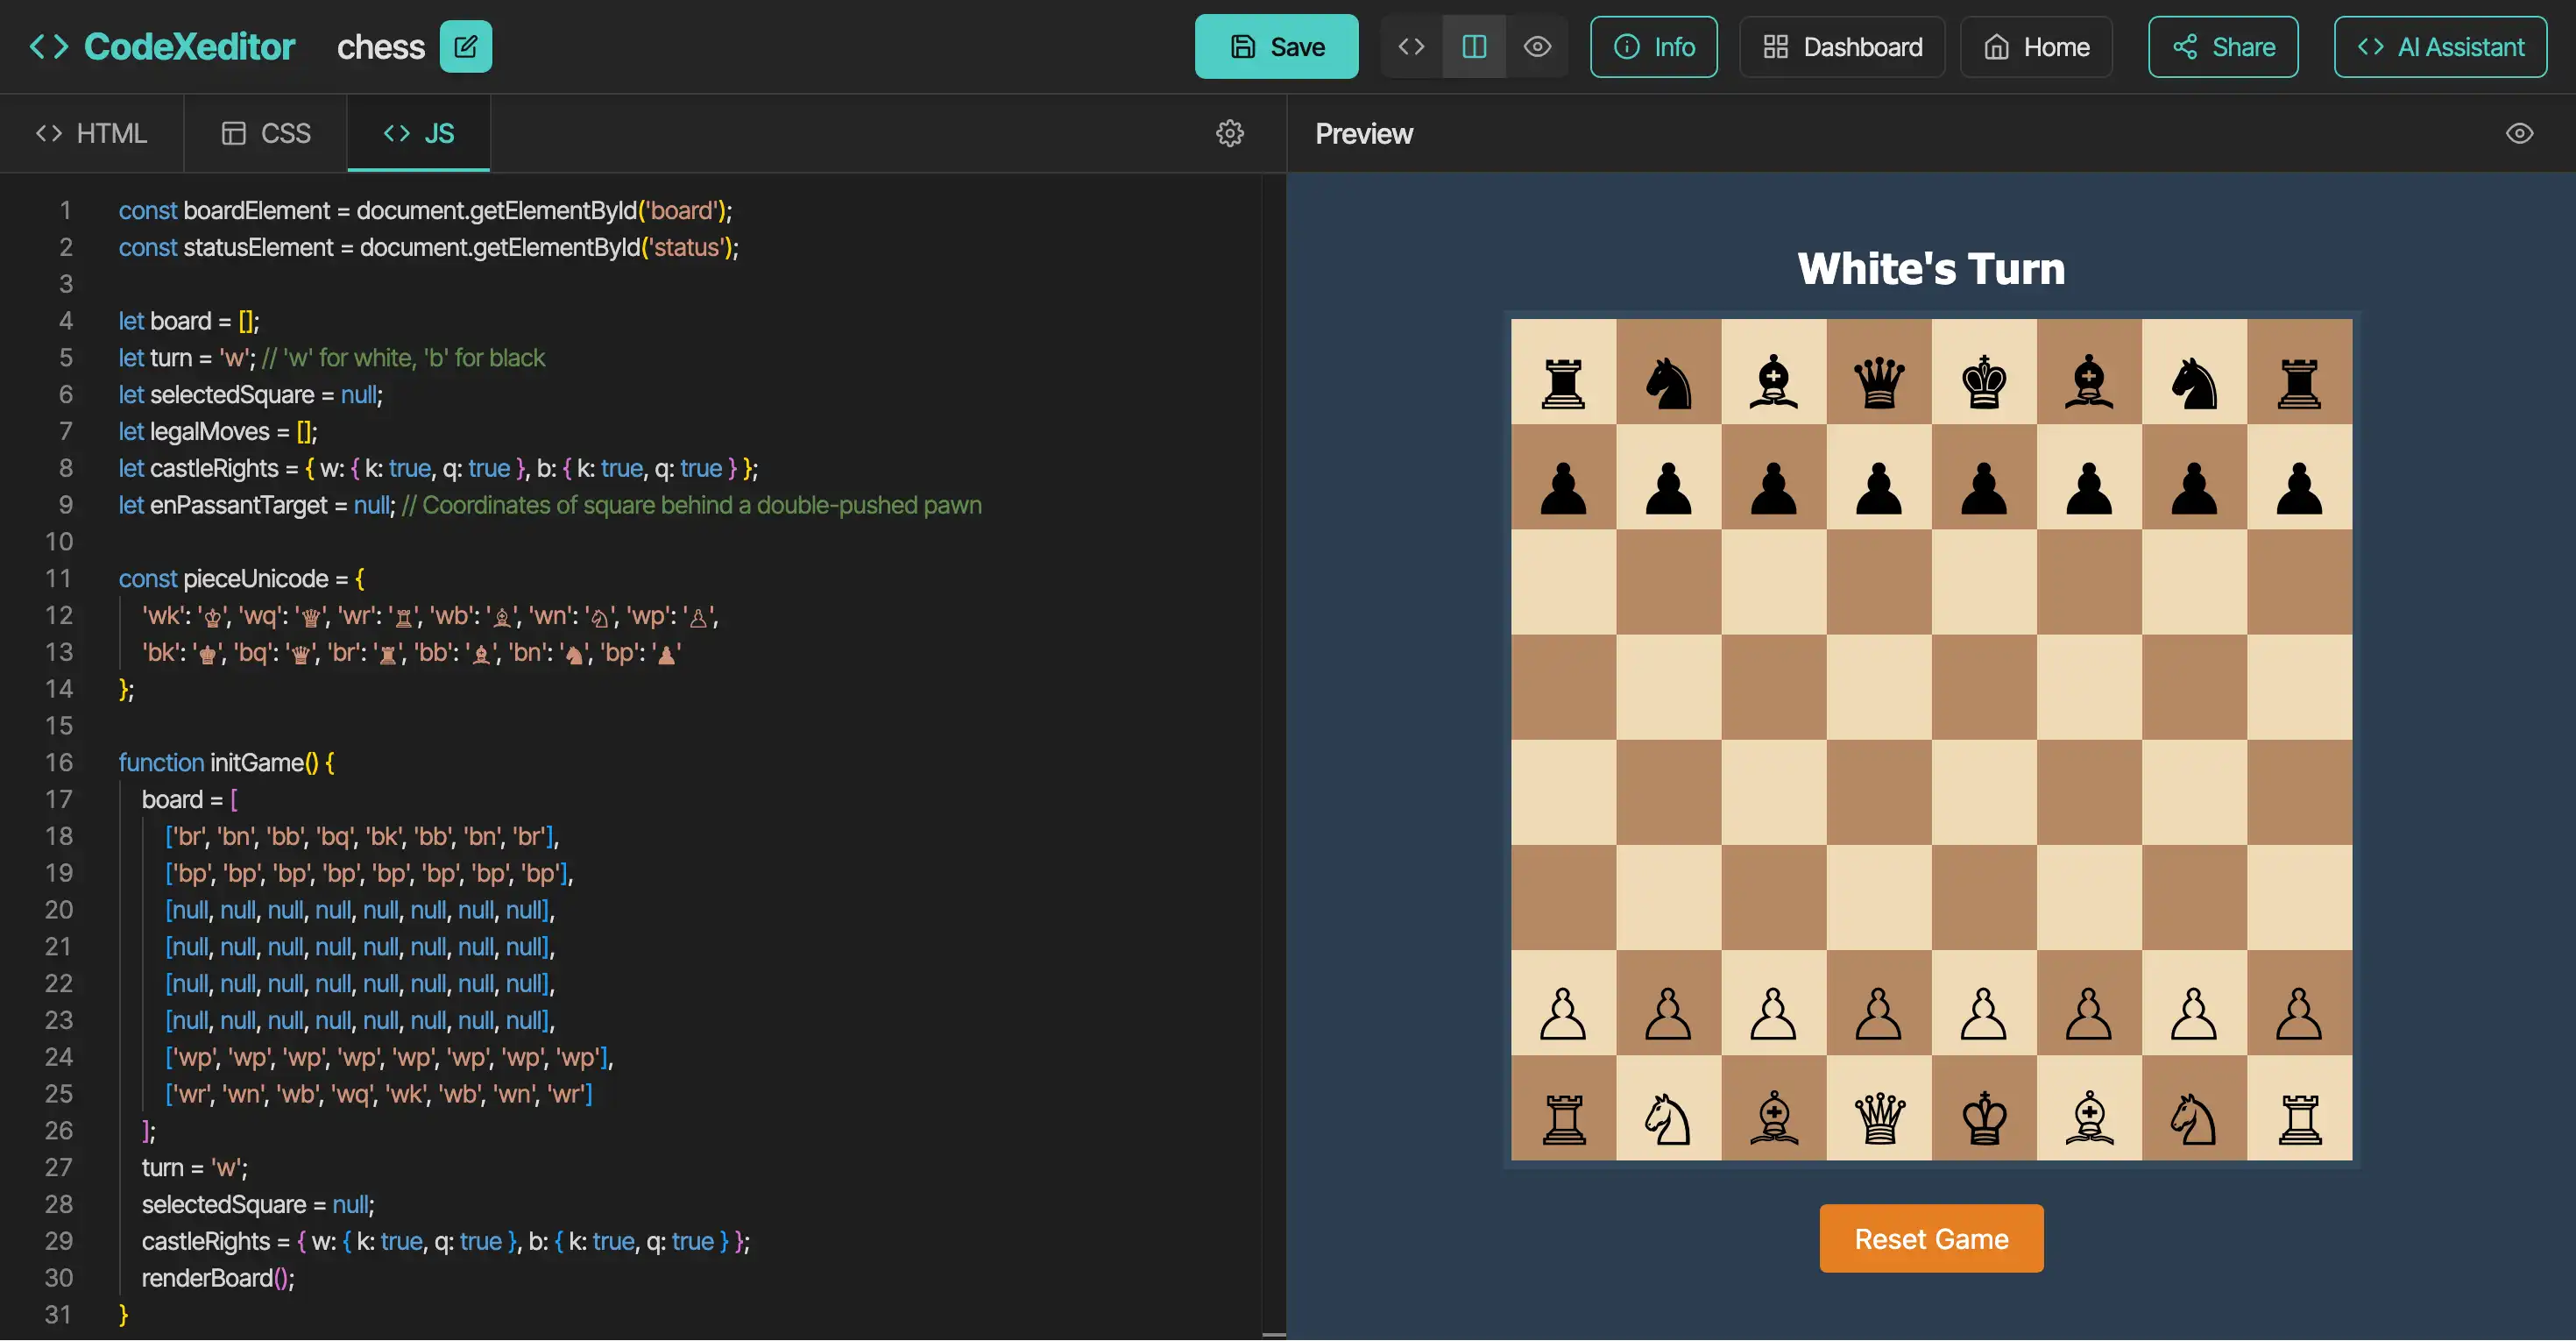
Task: Switch to the CSS tab
Action: [x=266, y=133]
